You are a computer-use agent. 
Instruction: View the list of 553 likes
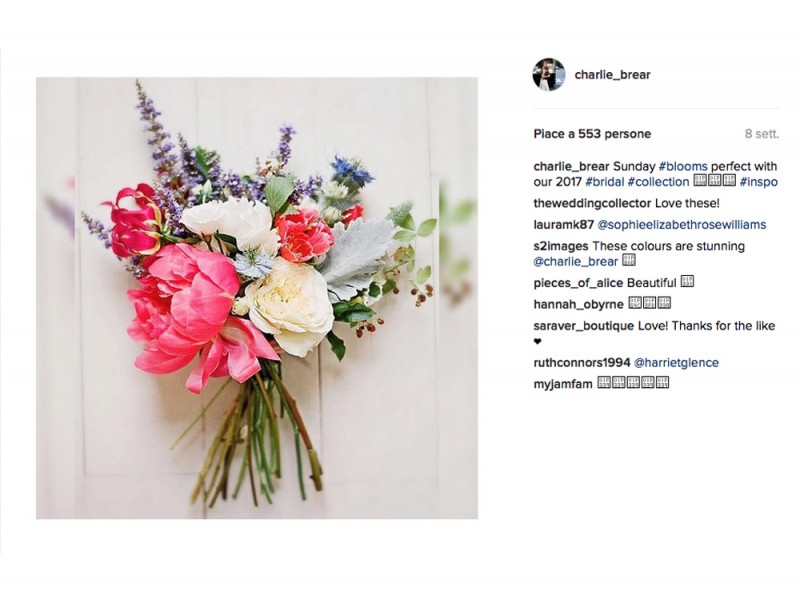point(592,134)
